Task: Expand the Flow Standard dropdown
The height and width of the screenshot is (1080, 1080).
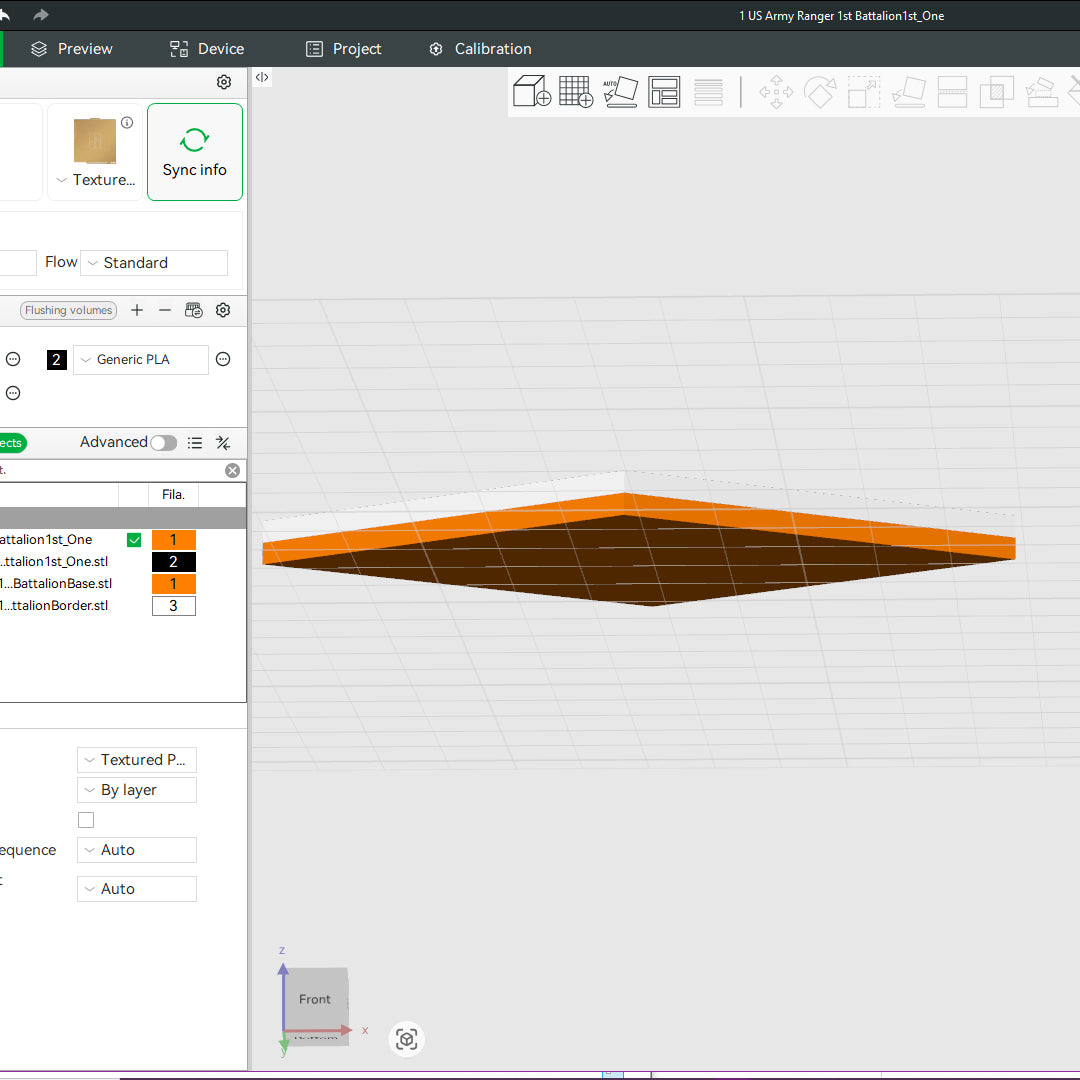Action: pos(154,263)
